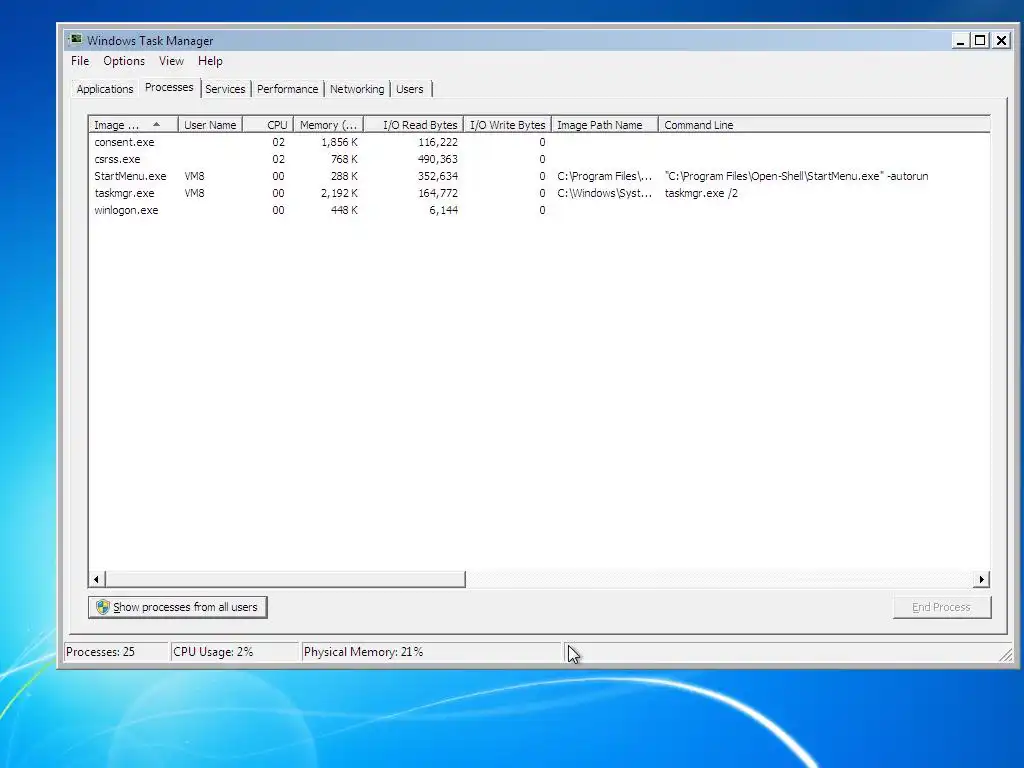
Task: Sort by Memory column header
Action: (328, 125)
